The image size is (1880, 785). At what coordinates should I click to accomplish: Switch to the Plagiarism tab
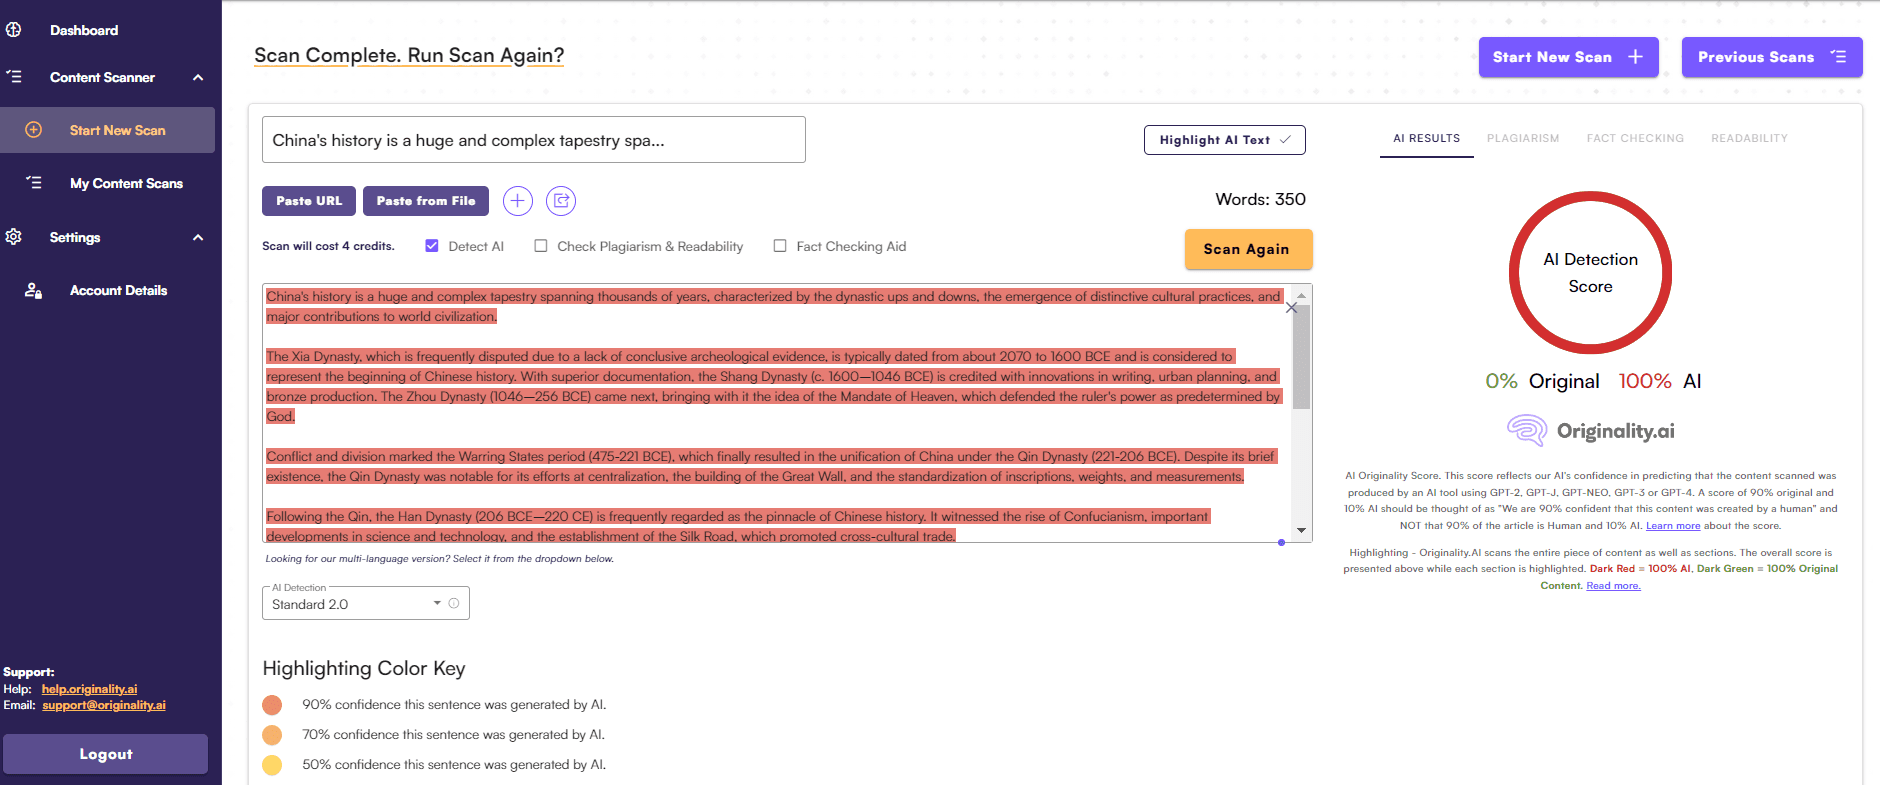pyautogui.click(x=1522, y=139)
